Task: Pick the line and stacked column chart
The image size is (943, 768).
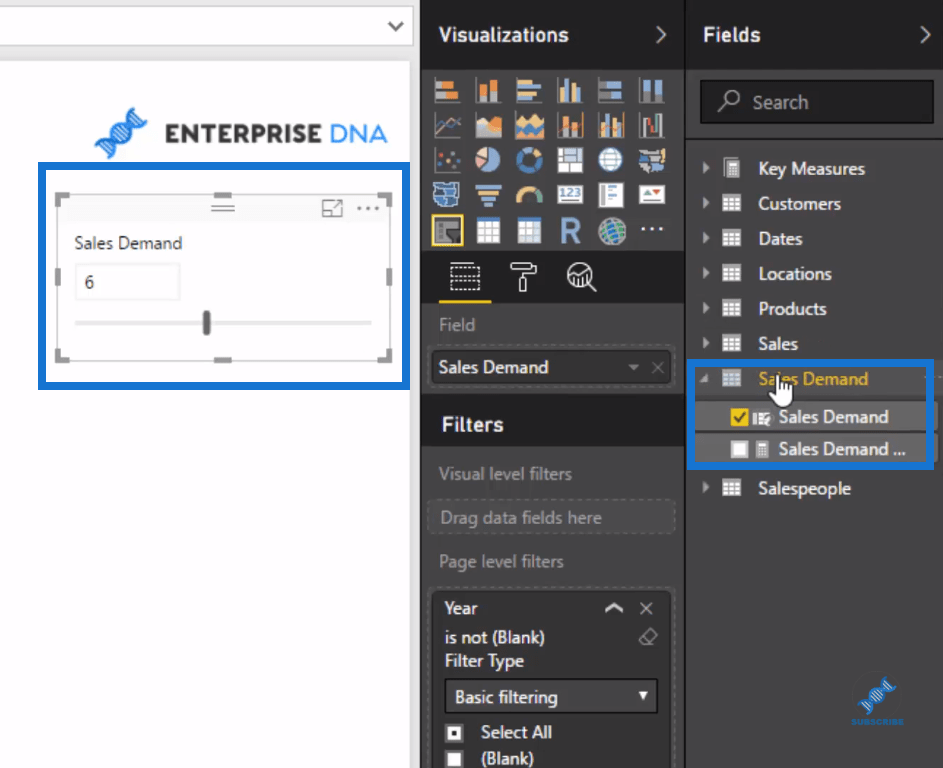Action: 570,126
